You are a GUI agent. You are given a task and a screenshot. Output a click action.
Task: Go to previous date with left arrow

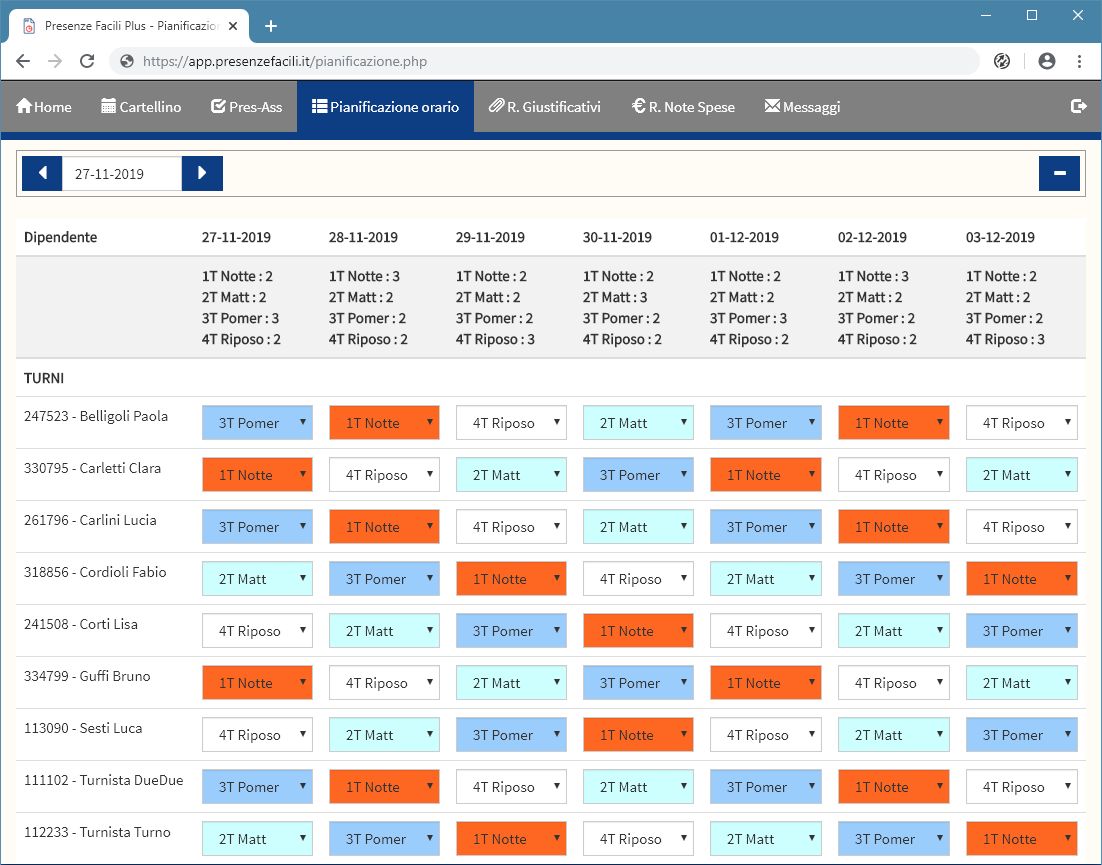42,173
